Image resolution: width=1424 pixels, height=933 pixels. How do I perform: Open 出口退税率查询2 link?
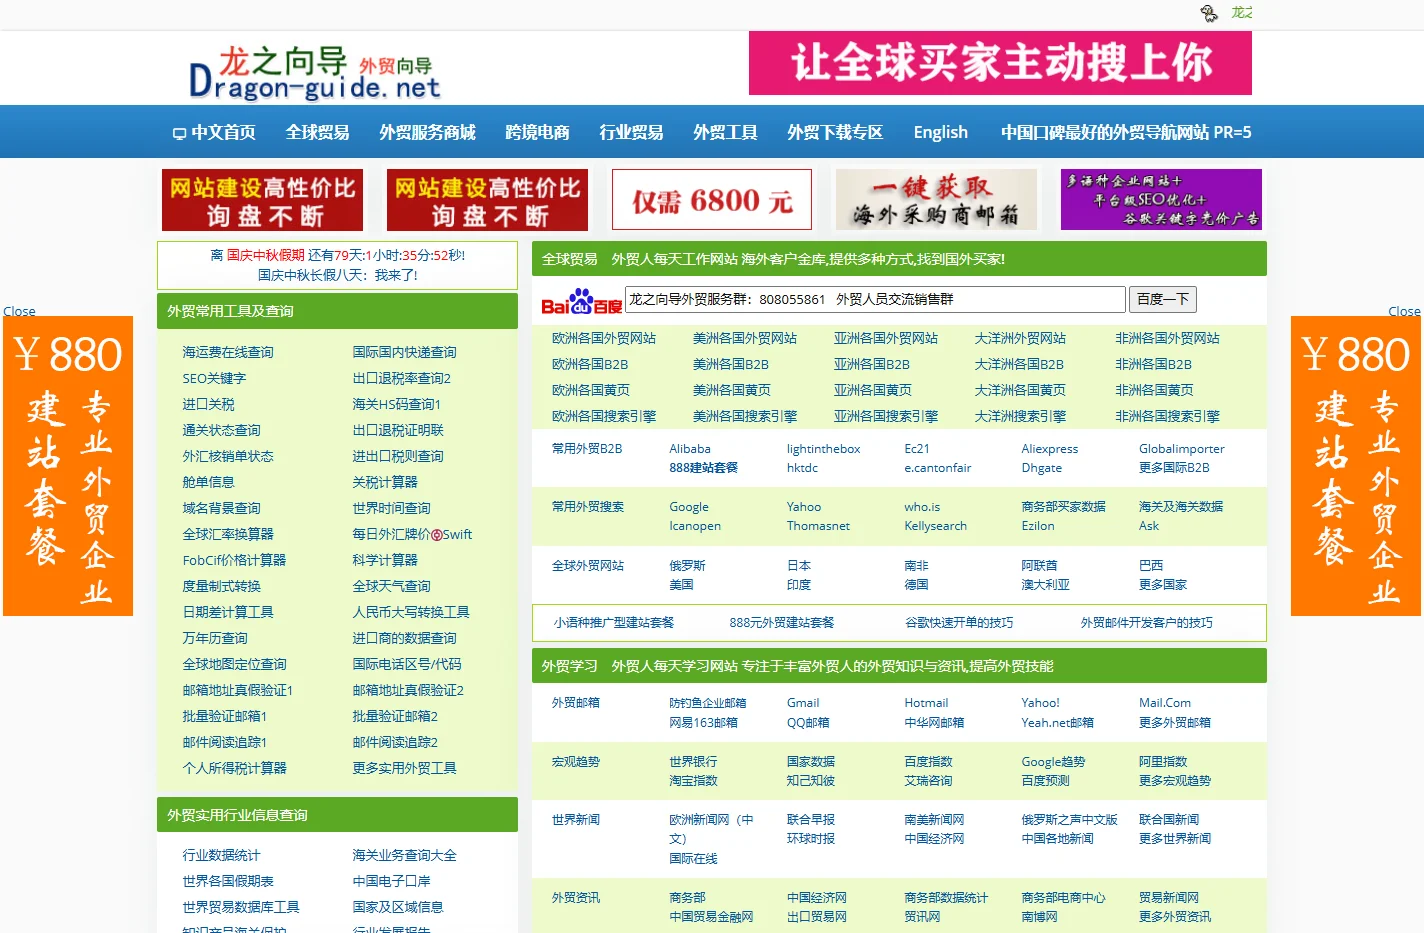tap(401, 378)
